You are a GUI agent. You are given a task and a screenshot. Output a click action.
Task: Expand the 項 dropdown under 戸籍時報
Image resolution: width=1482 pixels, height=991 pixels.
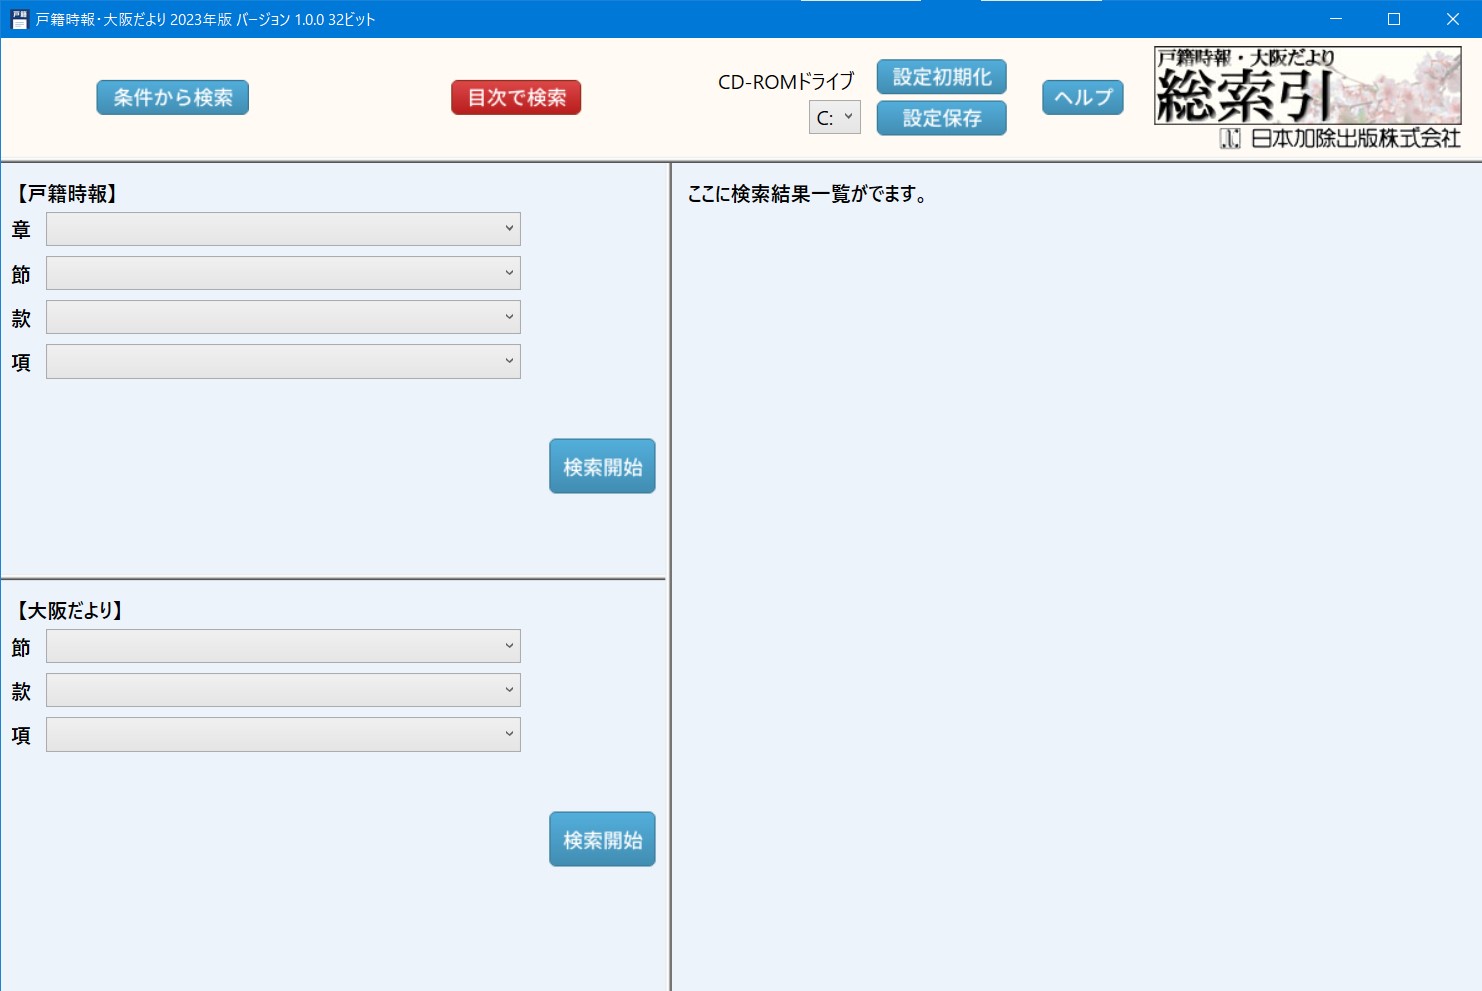point(283,361)
